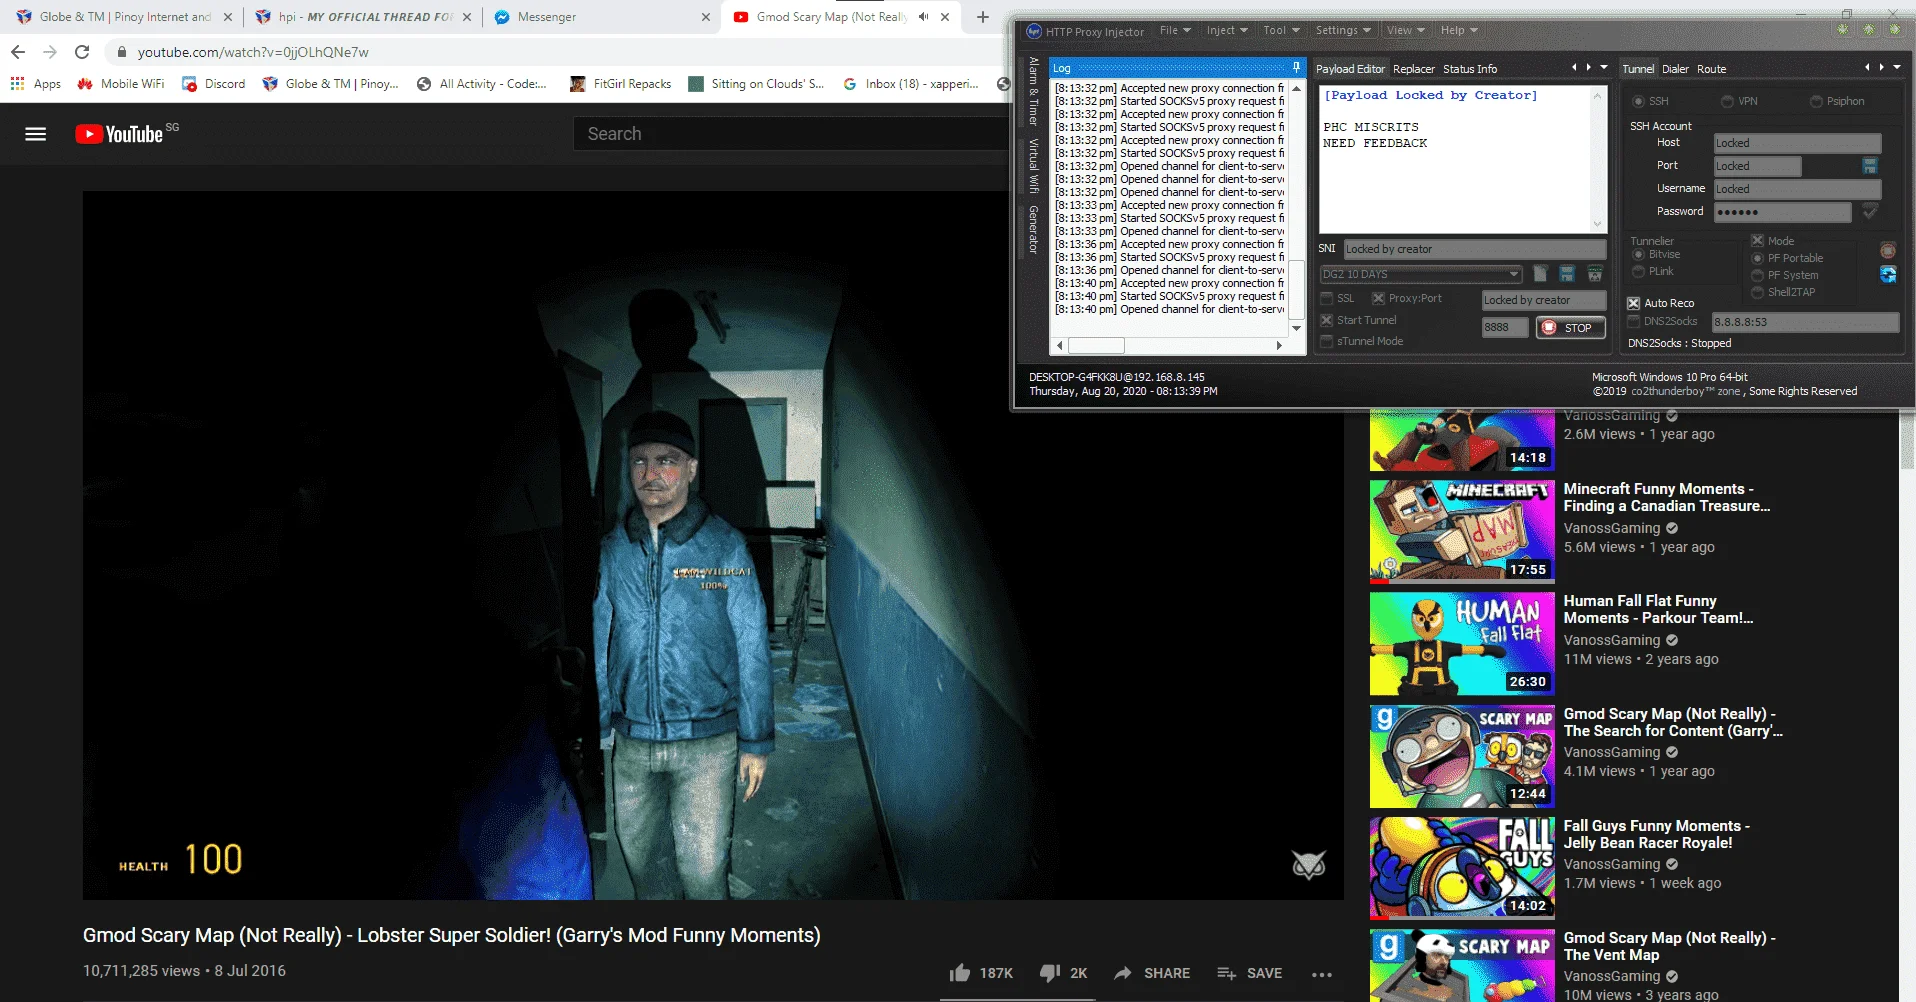Open the YouTube guide hamburger menu
Image resolution: width=1916 pixels, height=1002 pixels.
[36, 134]
